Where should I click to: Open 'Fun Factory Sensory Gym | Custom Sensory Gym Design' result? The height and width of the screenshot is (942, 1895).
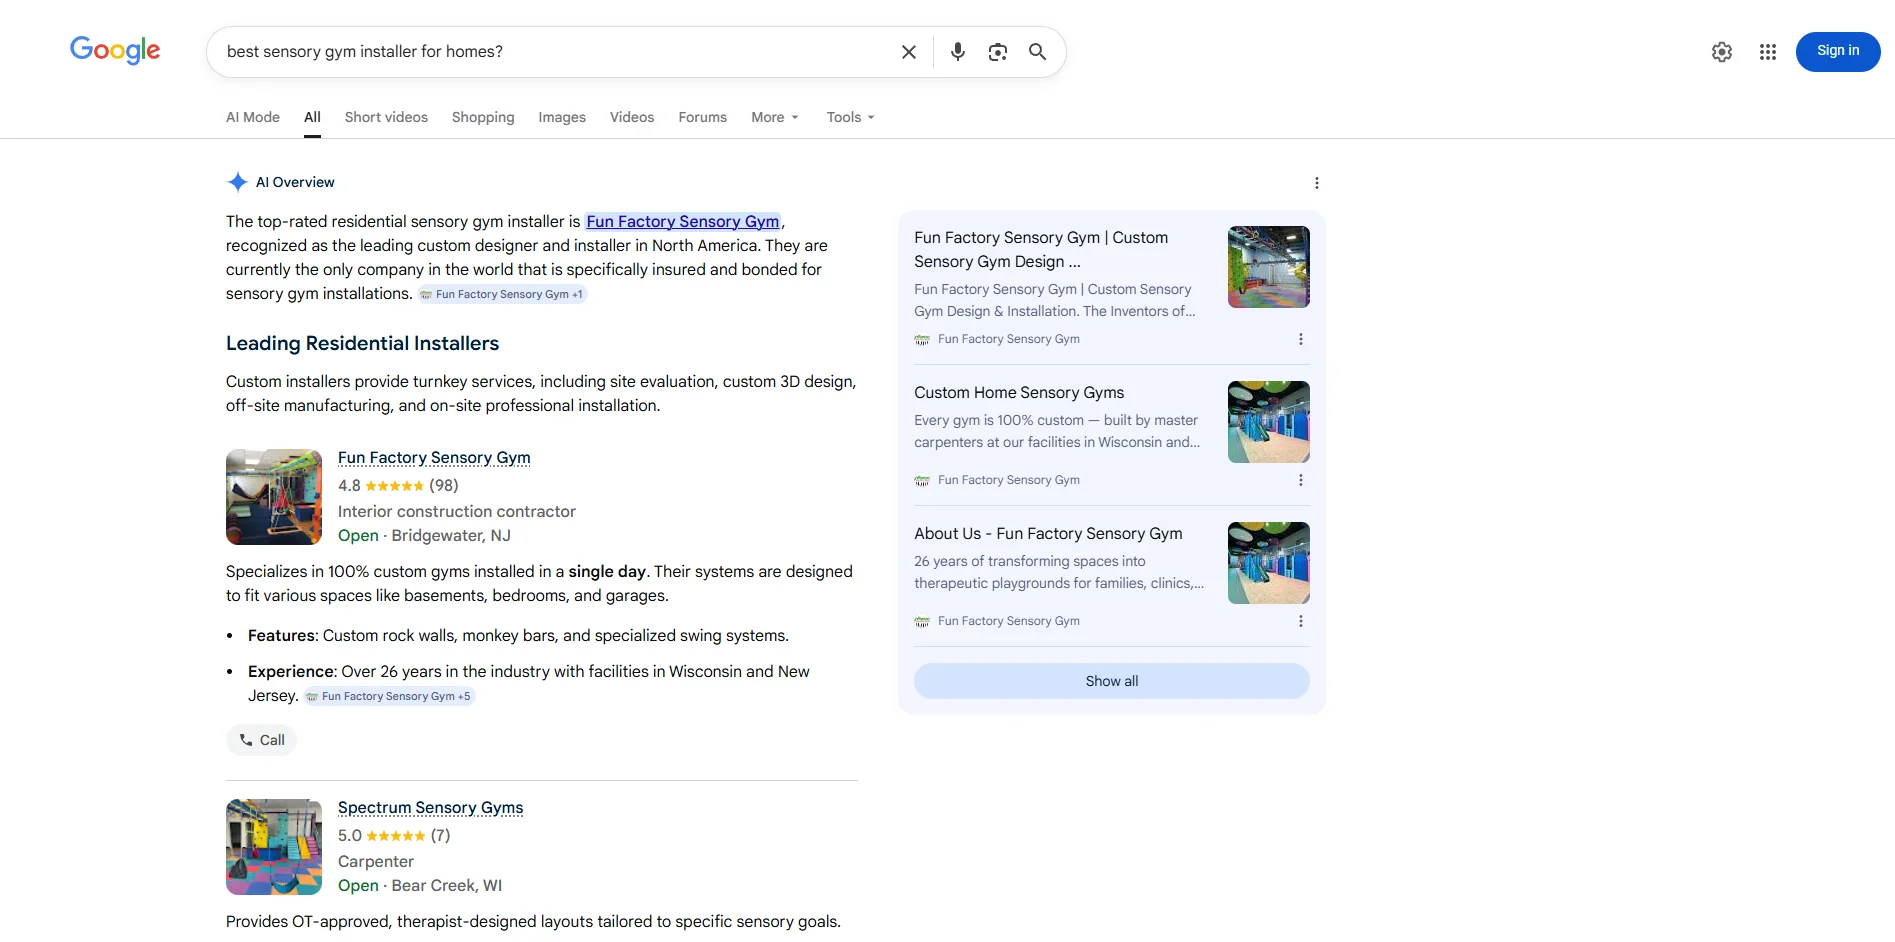pyautogui.click(x=1041, y=249)
